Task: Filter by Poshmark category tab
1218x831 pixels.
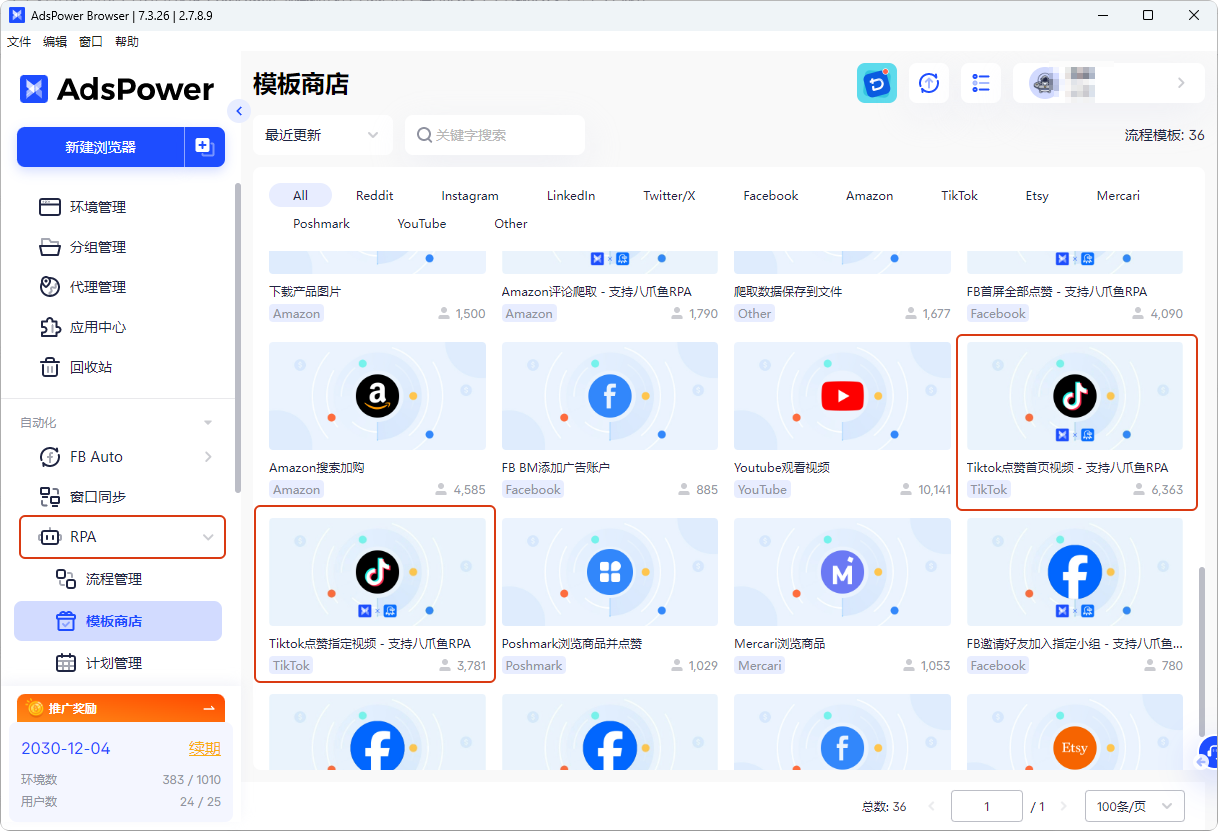Action: (321, 223)
